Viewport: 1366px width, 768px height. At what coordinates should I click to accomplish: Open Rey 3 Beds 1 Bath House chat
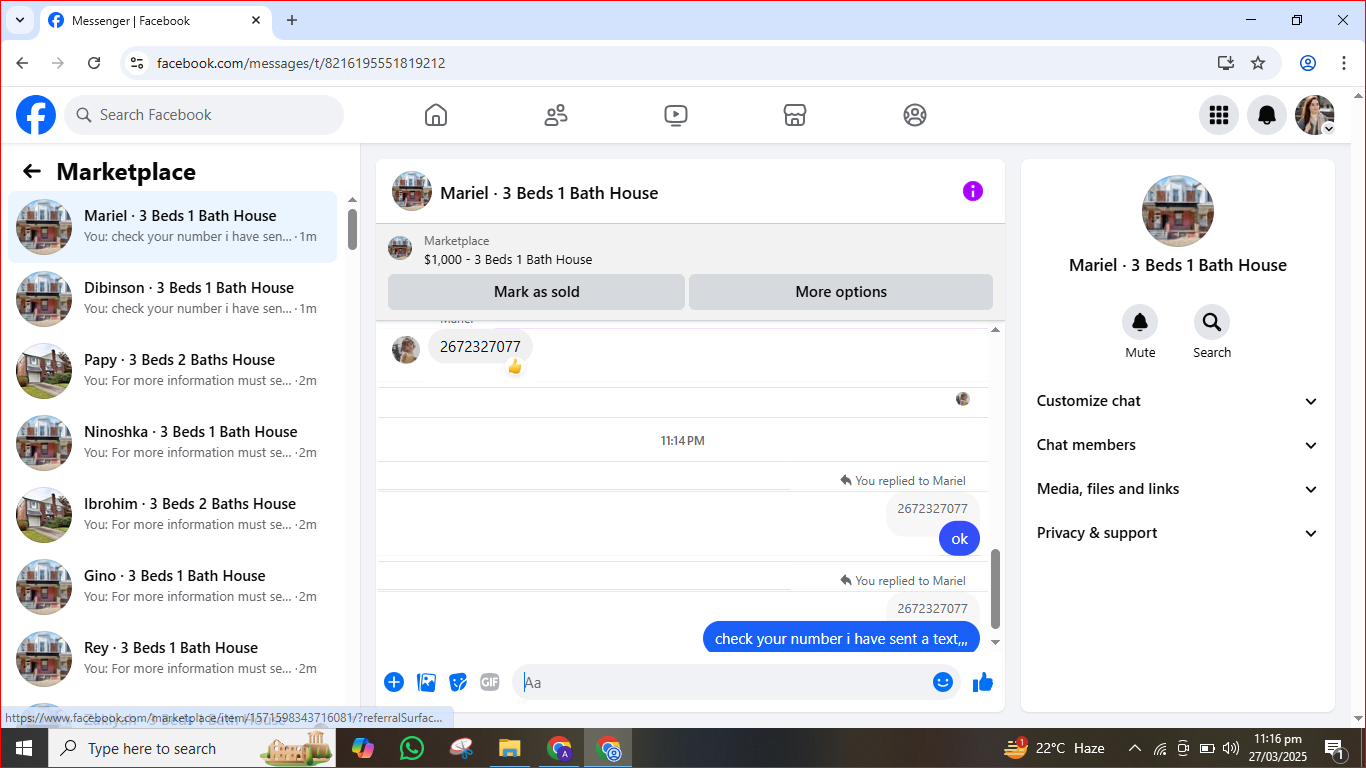coord(172,659)
